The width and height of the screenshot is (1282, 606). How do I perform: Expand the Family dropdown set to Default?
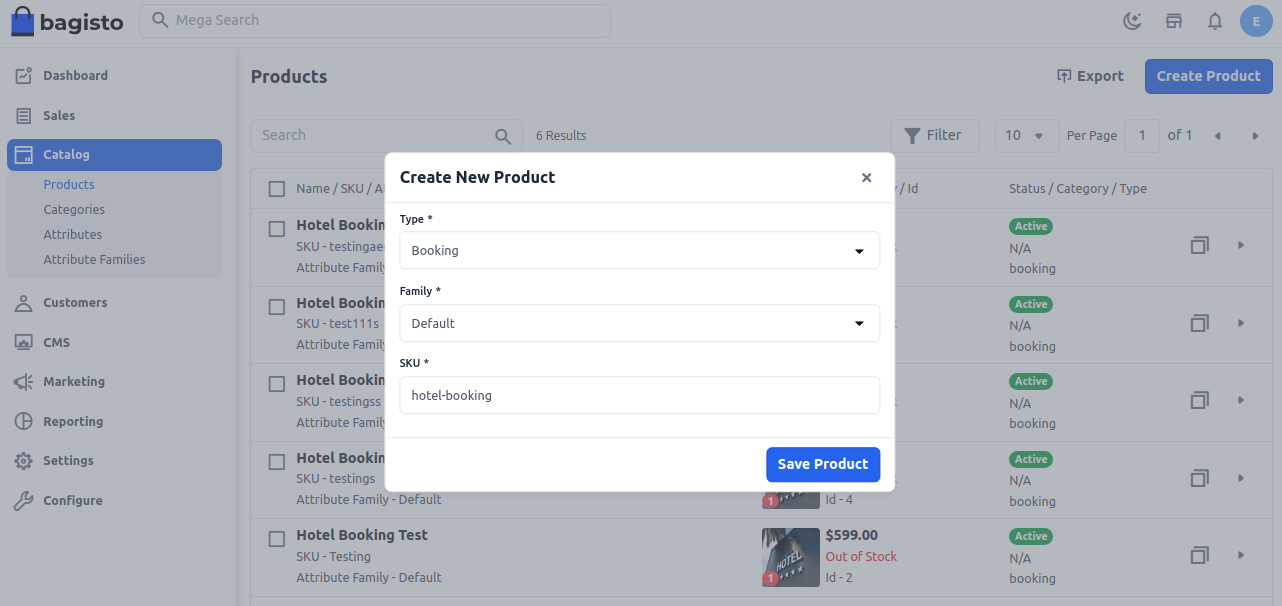(640, 323)
